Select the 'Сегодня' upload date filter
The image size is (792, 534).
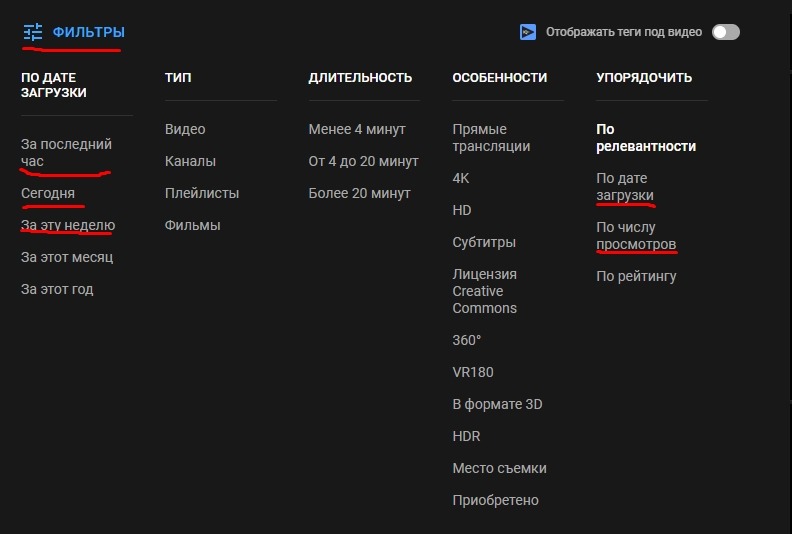tap(48, 193)
